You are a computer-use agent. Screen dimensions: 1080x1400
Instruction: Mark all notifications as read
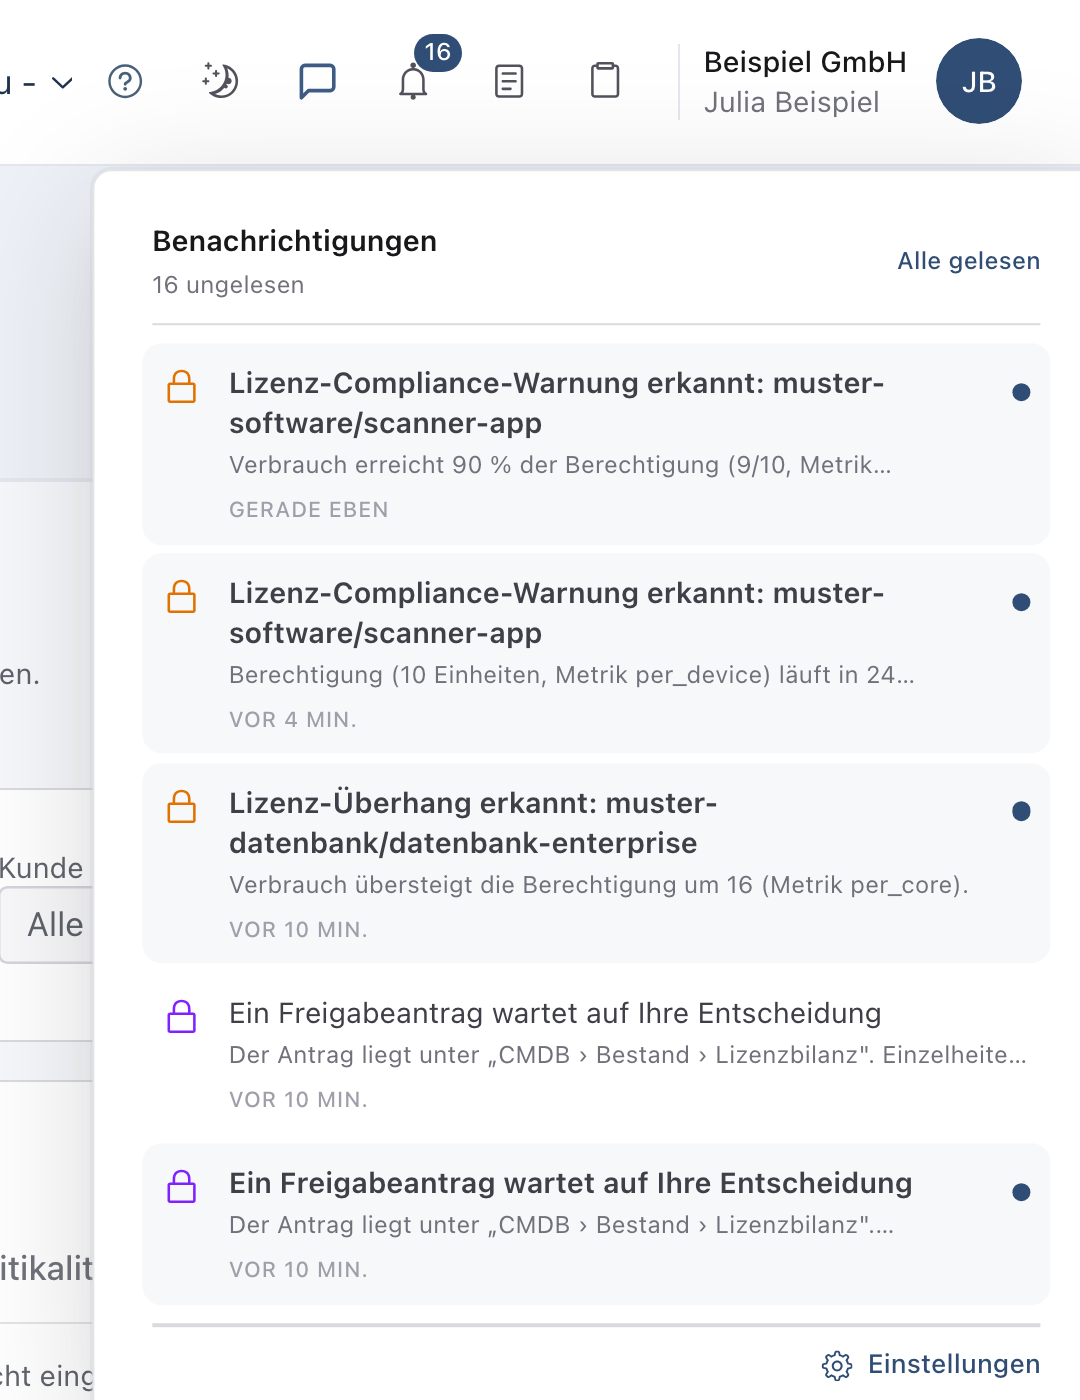coord(968,261)
